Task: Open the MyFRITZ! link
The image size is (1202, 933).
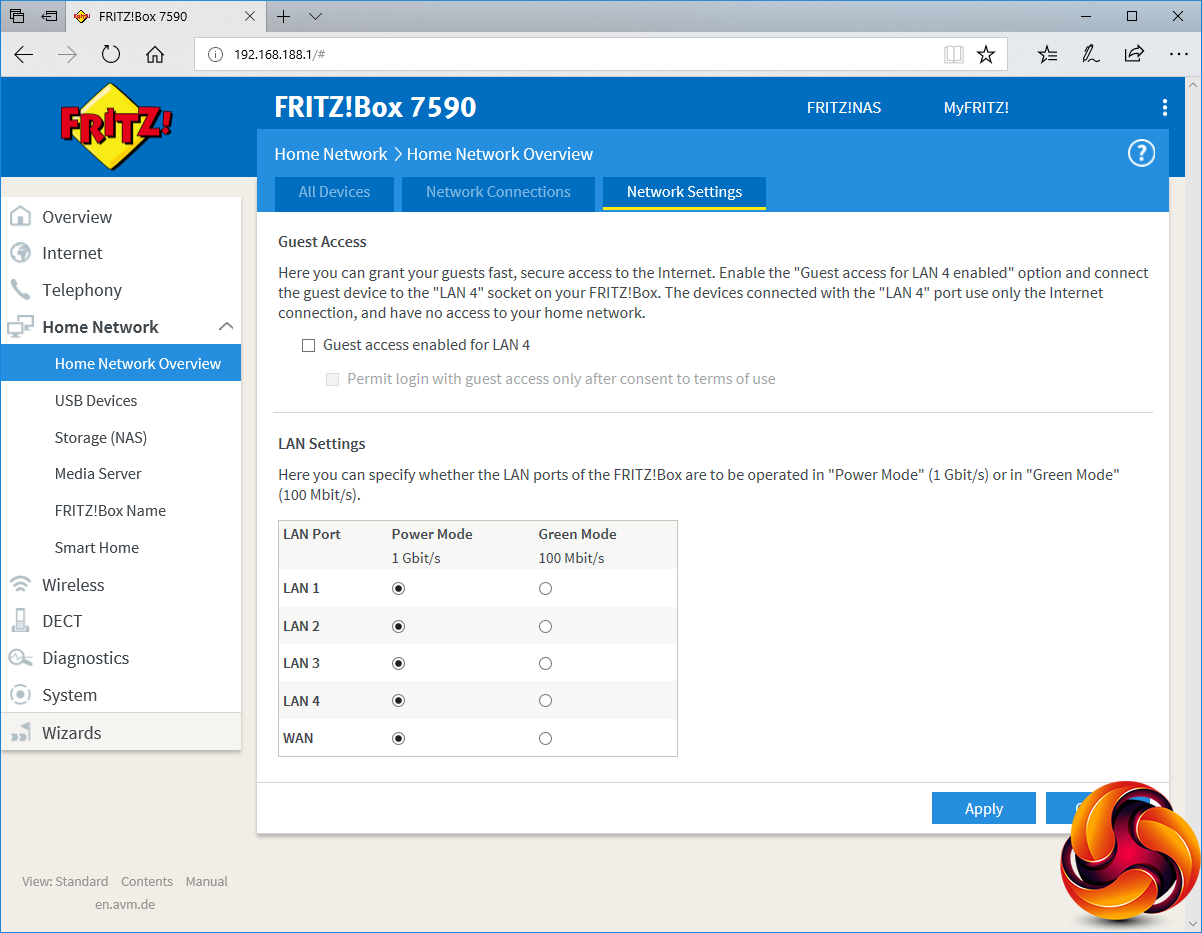Action: 976,108
